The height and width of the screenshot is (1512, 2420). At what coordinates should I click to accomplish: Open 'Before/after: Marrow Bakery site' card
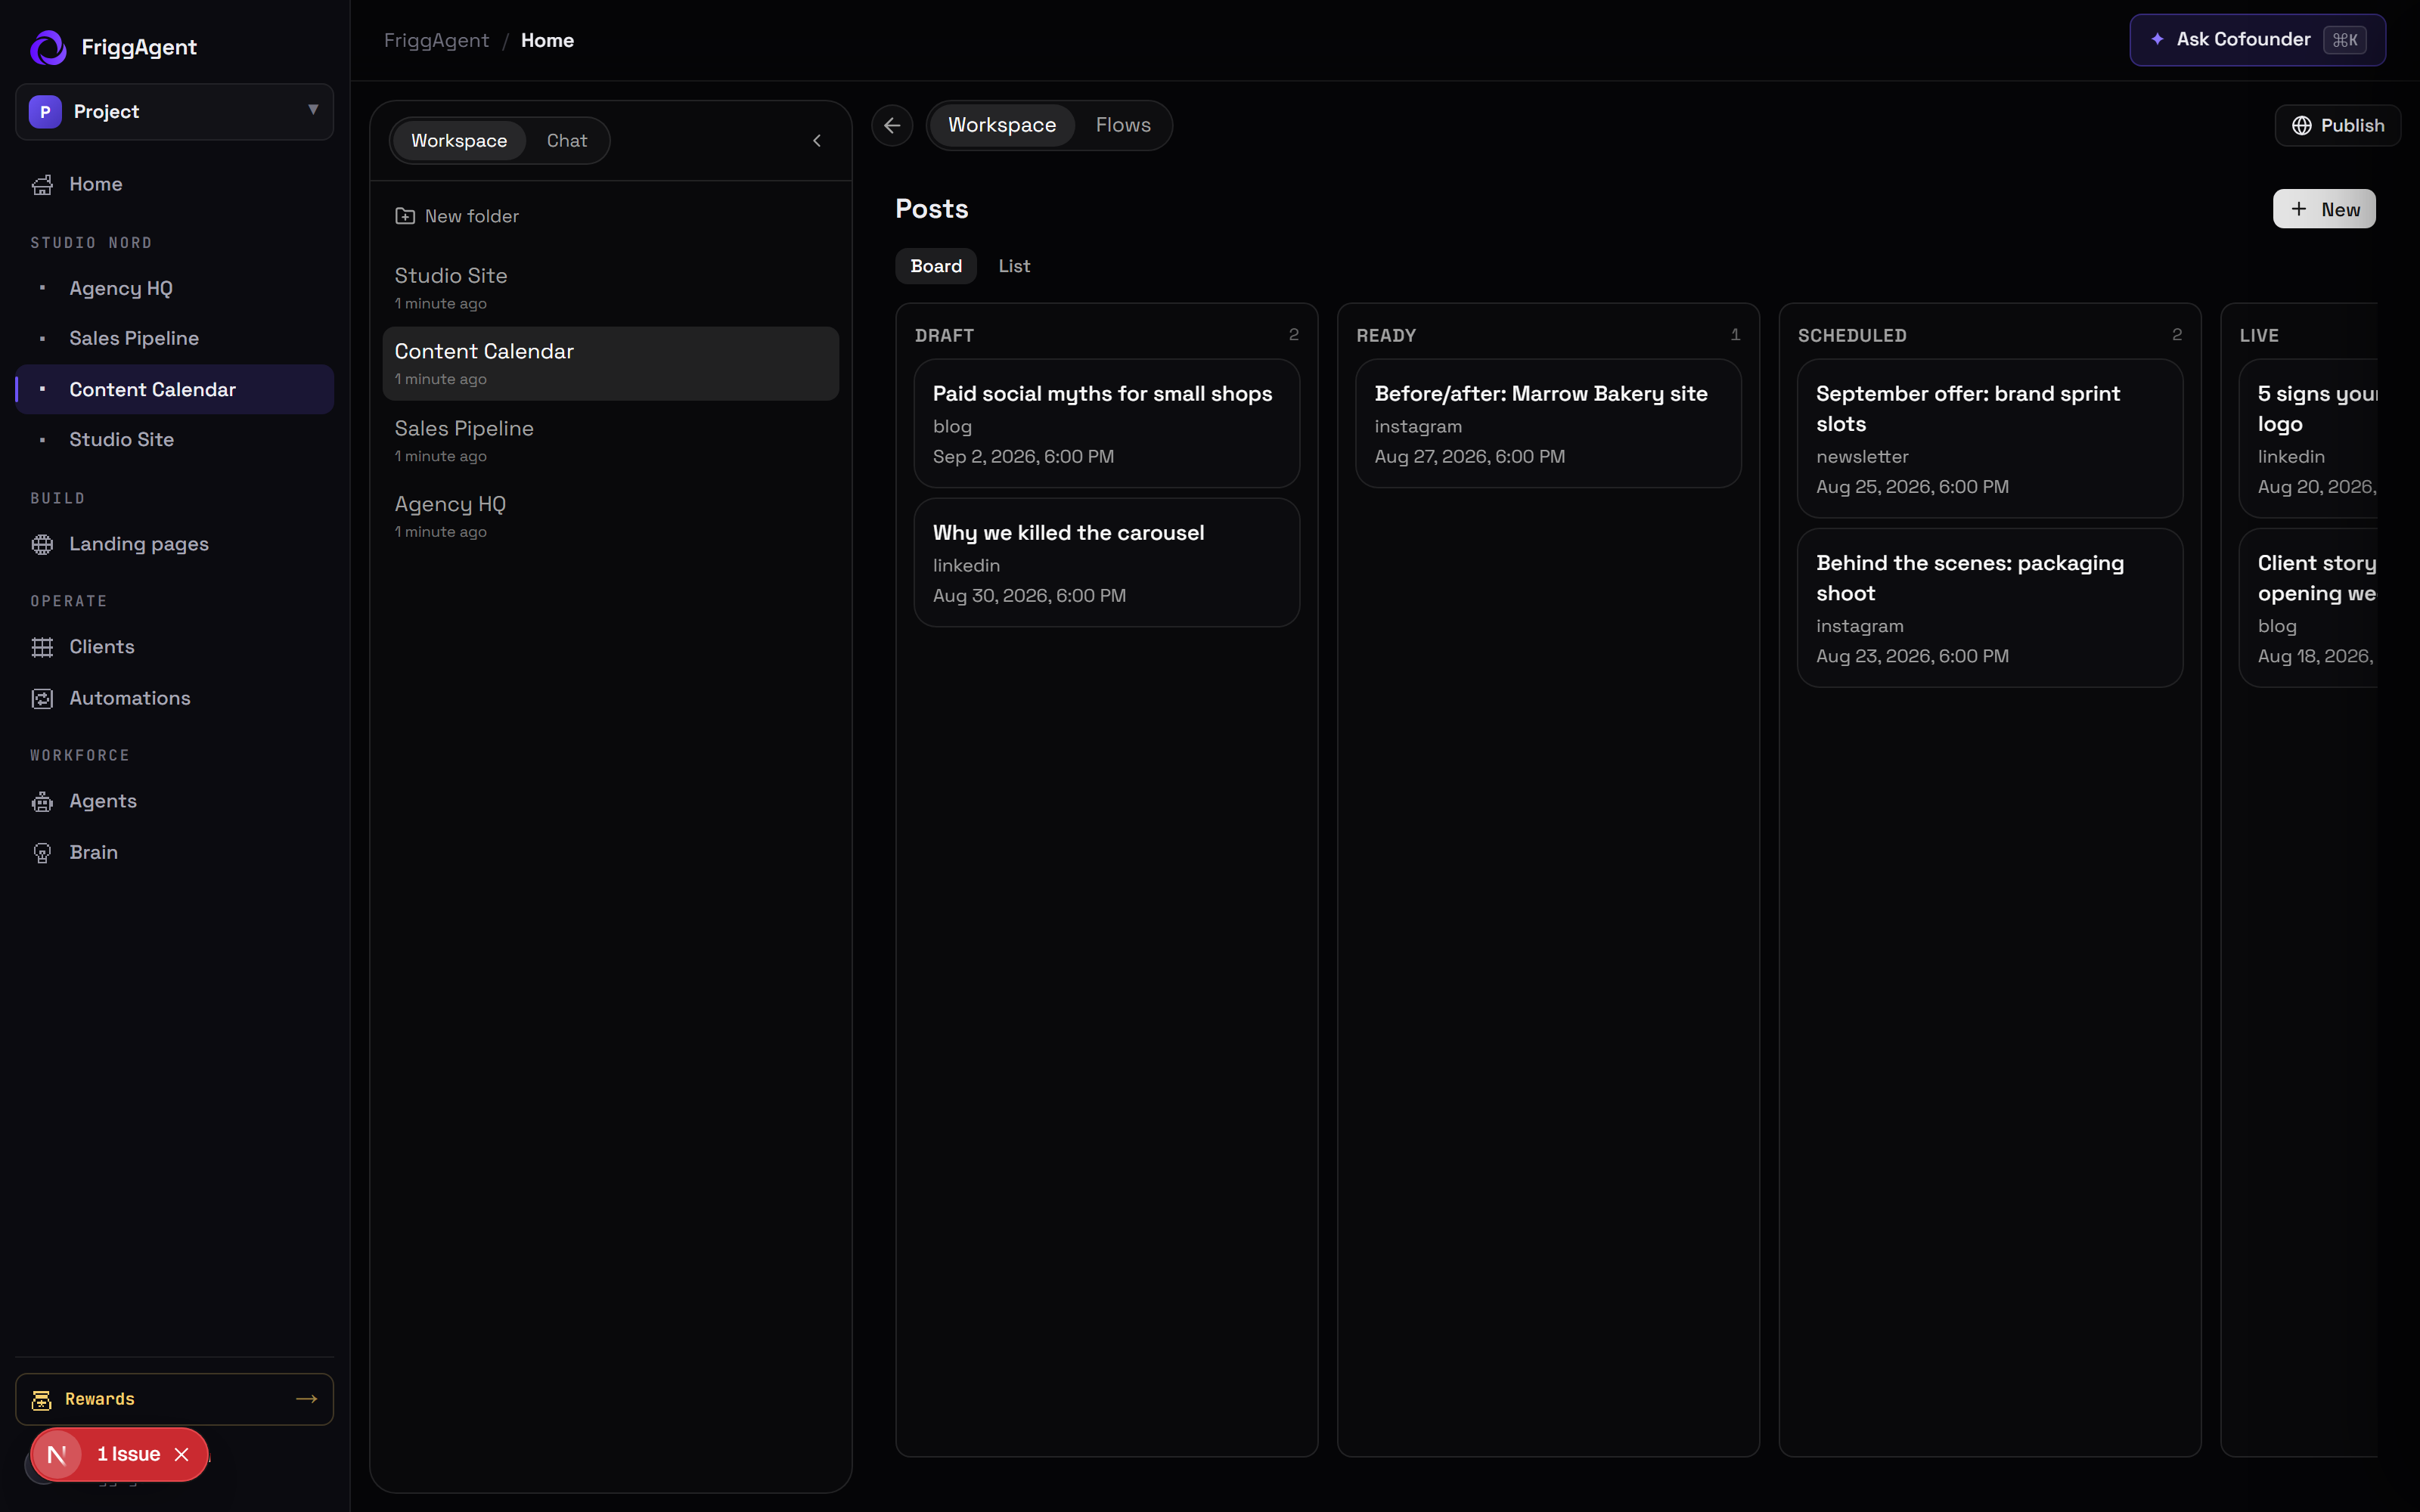point(1548,424)
